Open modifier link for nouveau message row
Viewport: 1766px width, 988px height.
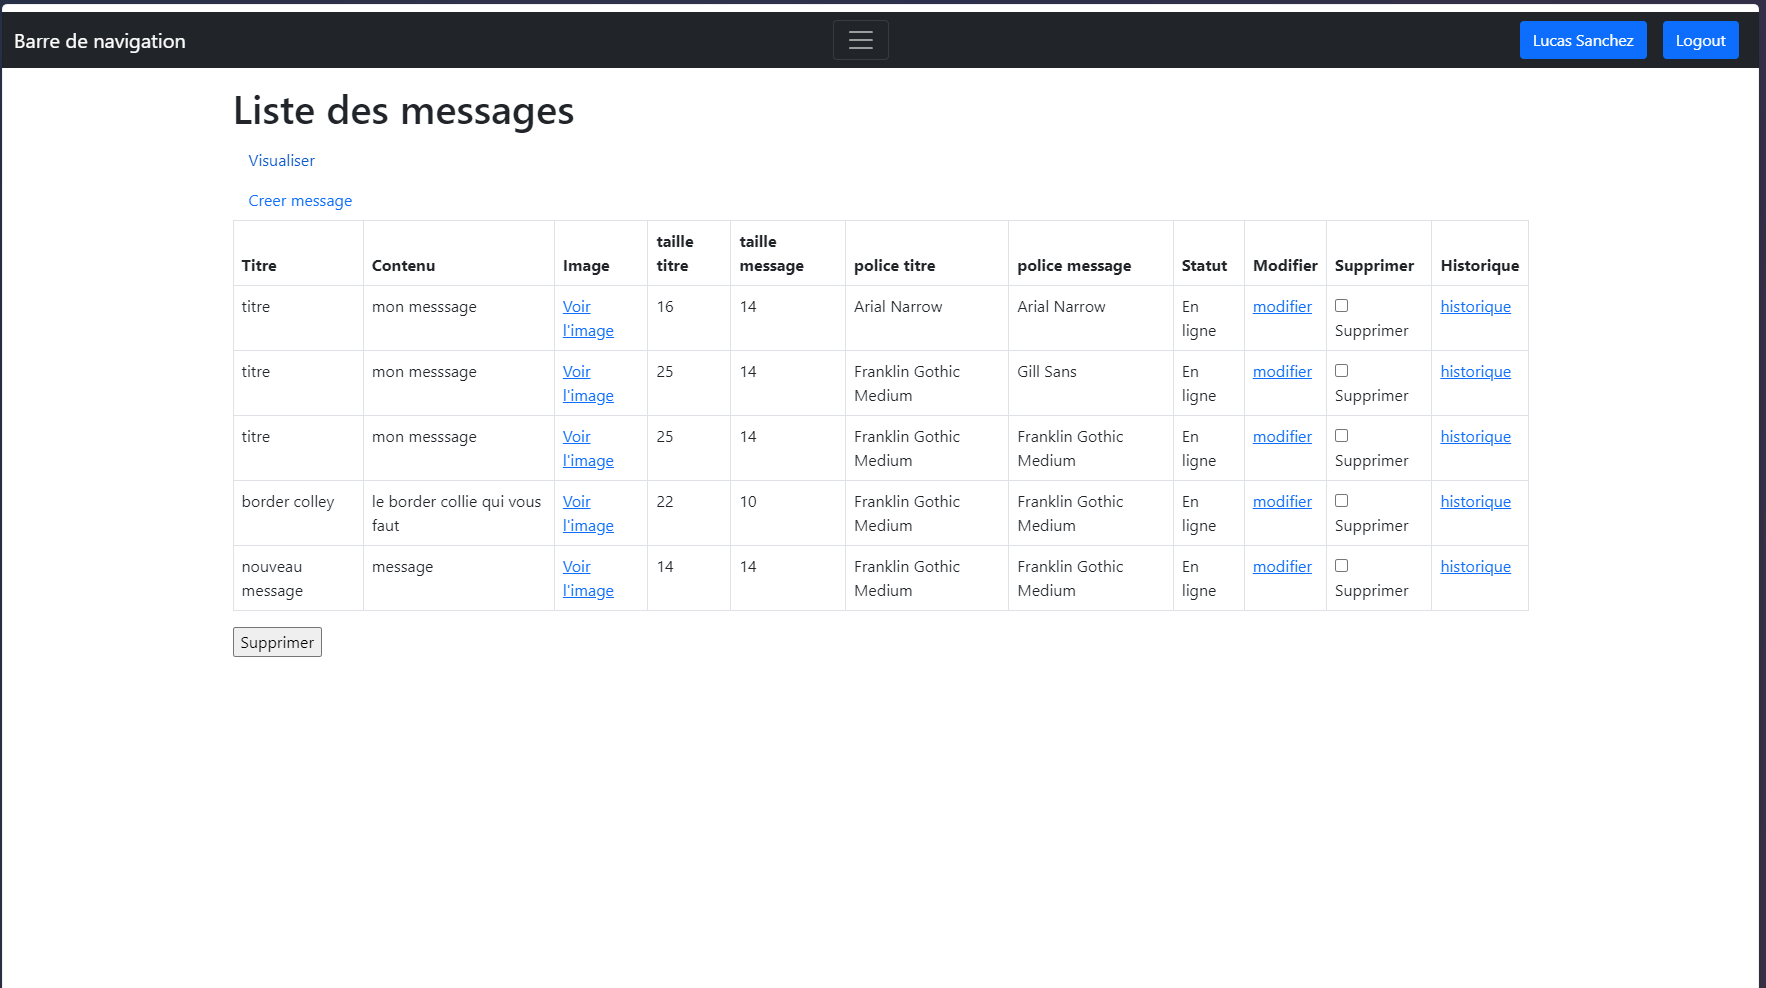[1281, 567]
